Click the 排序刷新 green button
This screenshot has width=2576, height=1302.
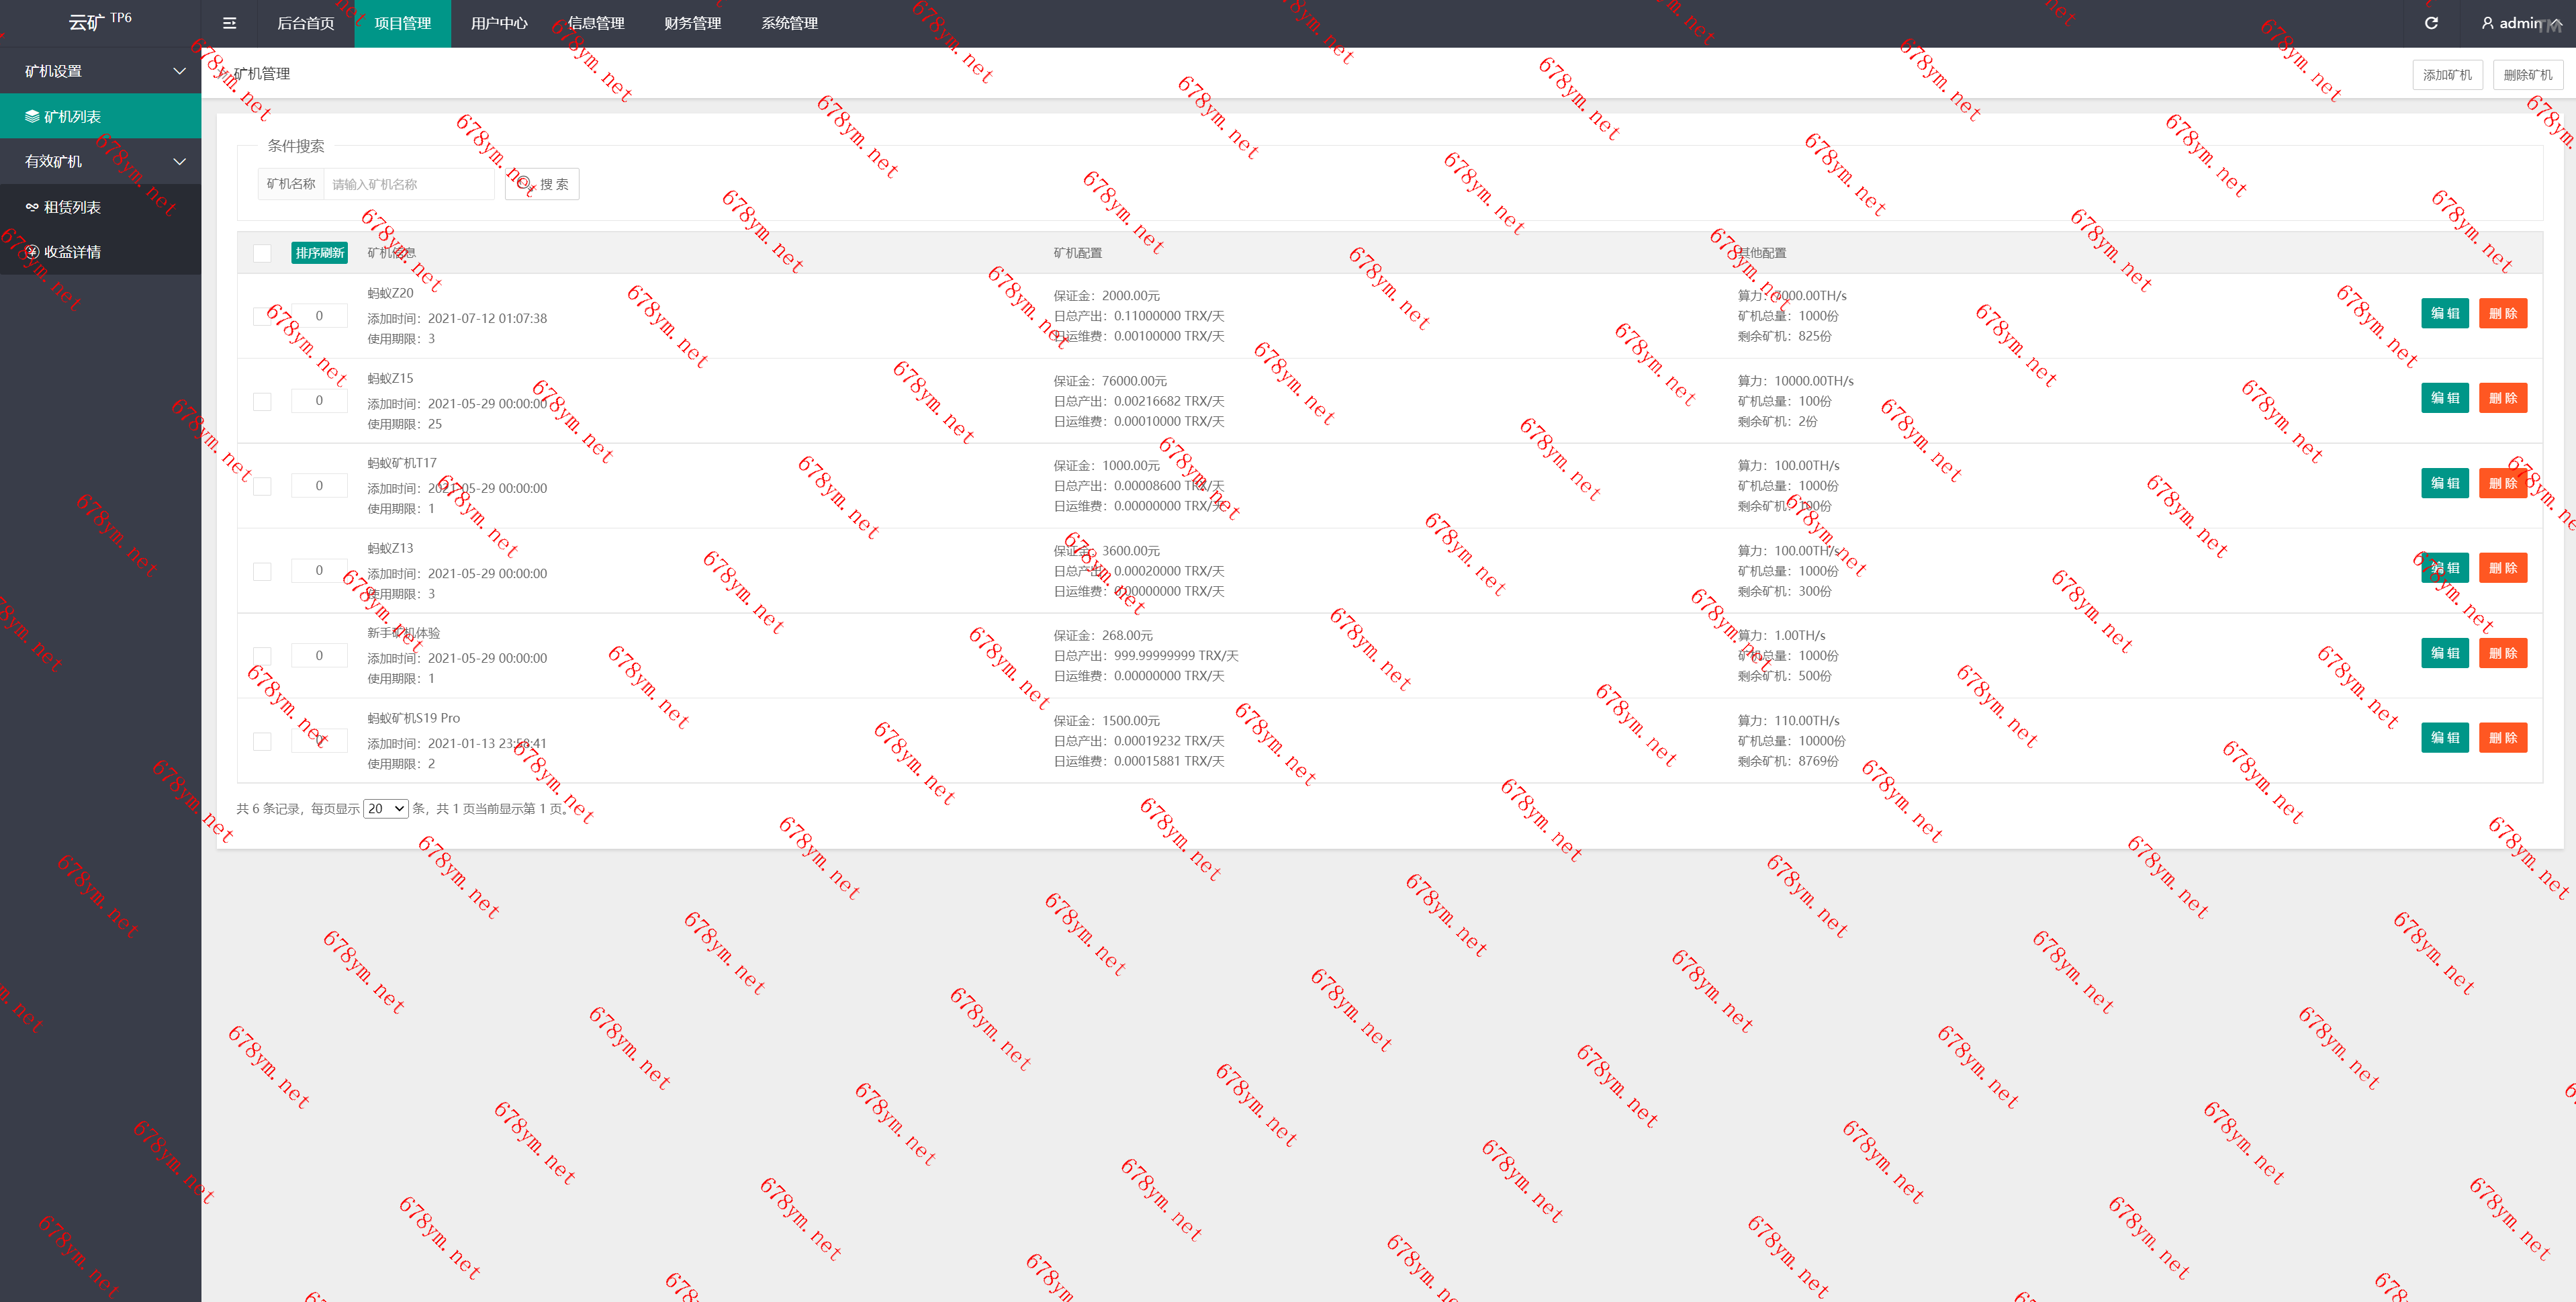[x=319, y=253]
